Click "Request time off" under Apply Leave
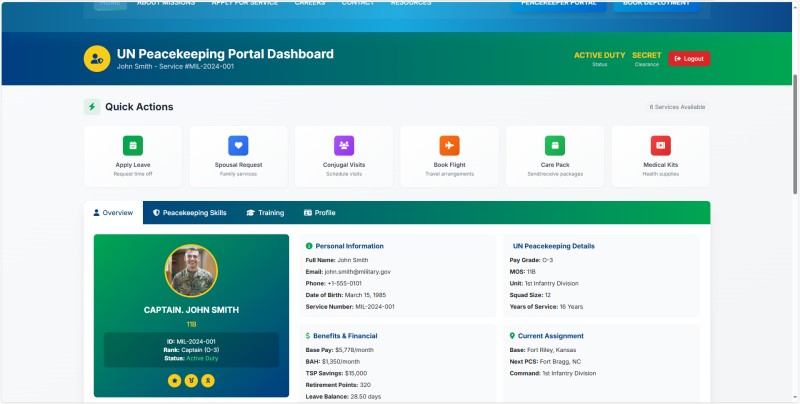800x404 pixels. pyautogui.click(x=133, y=174)
